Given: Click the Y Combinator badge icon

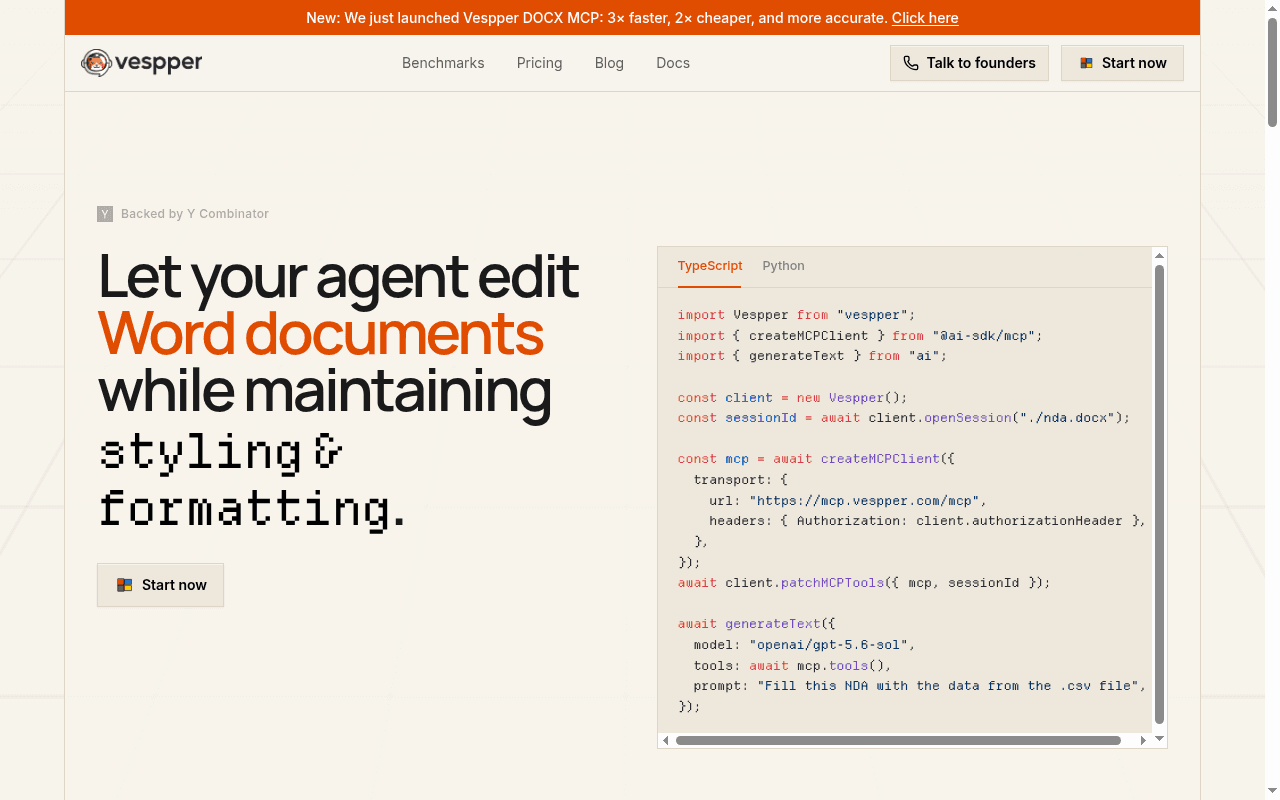Looking at the screenshot, I should pos(105,214).
